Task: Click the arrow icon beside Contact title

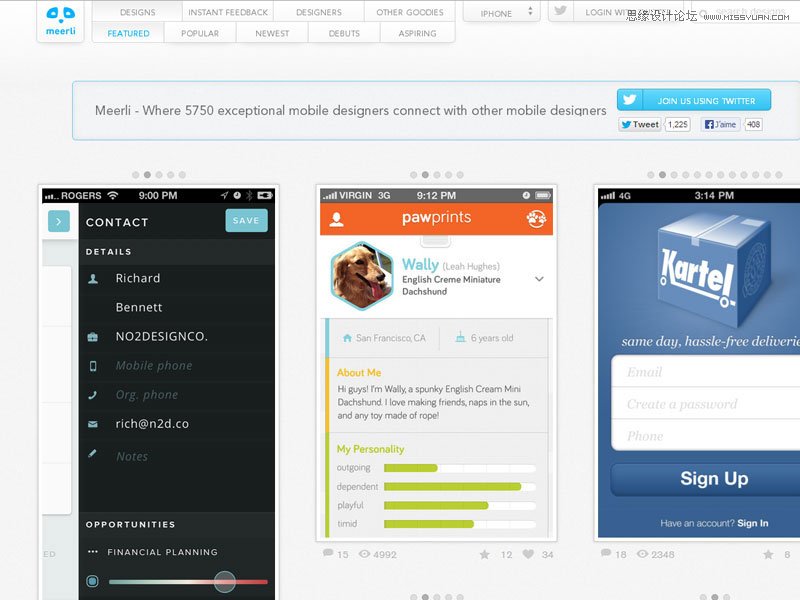Action: coord(59,221)
